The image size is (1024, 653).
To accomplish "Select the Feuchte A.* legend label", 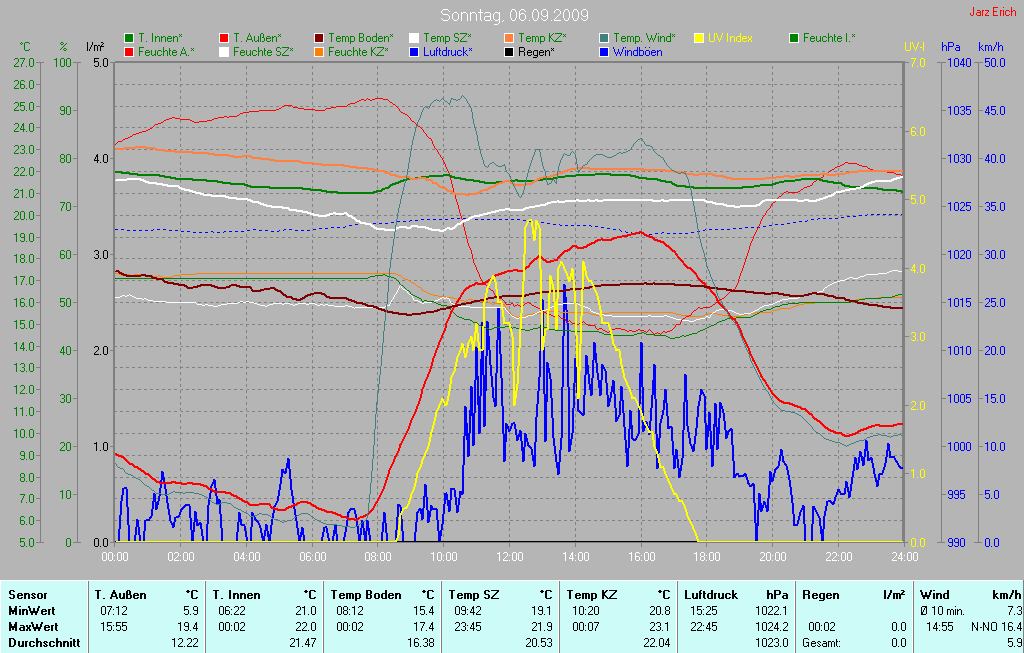I will [x=166, y=52].
